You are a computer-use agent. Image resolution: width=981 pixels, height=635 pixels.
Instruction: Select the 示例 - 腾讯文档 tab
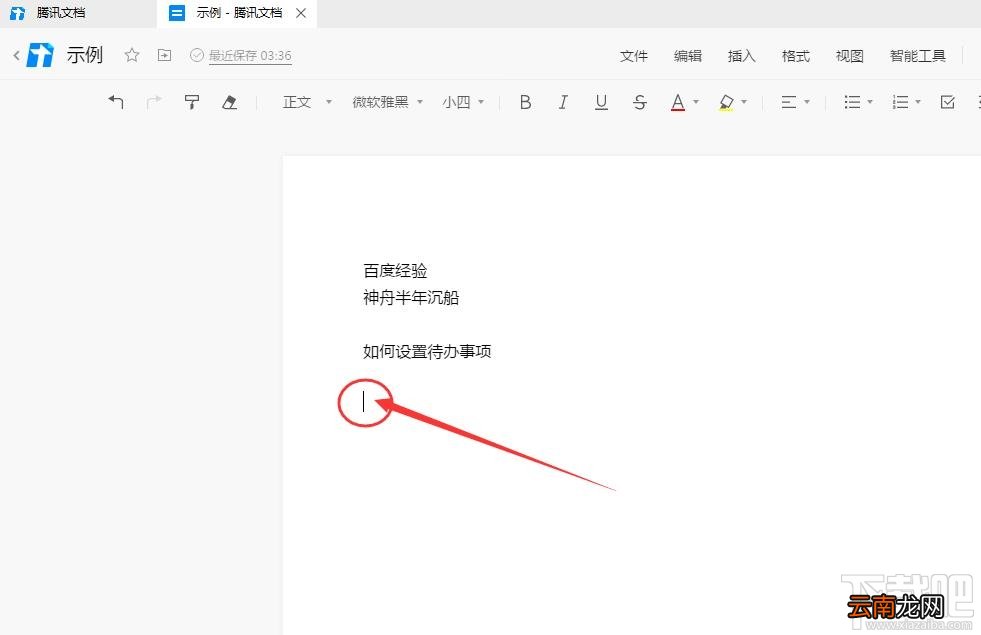pos(238,13)
